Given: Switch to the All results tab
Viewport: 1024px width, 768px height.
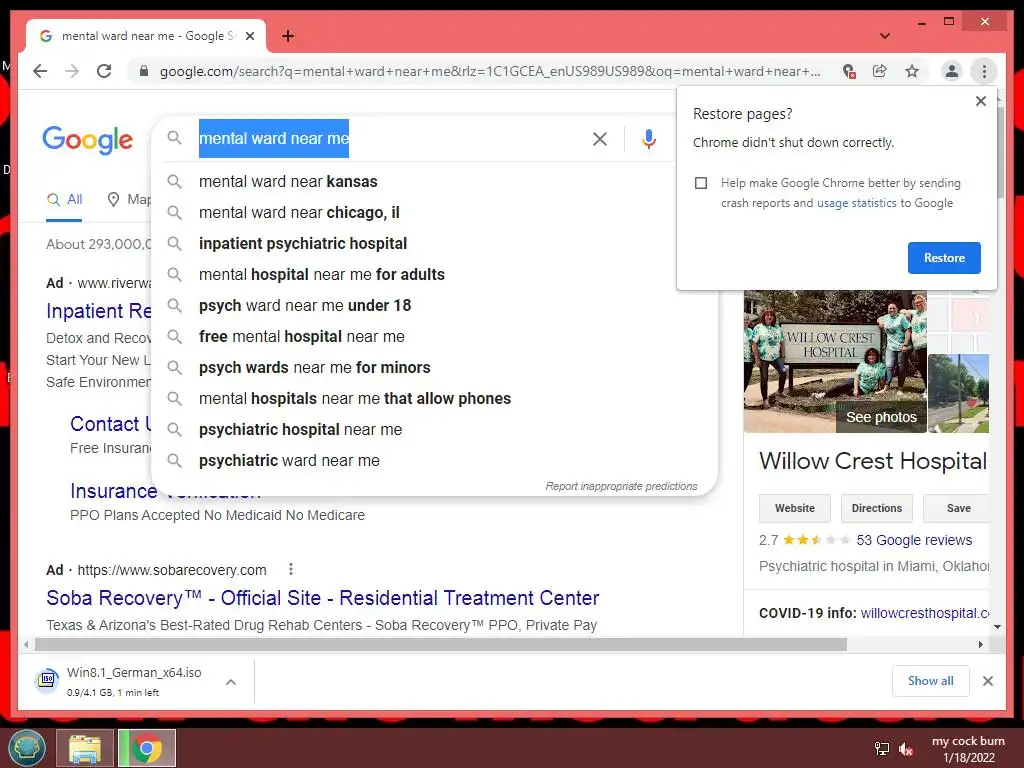Looking at the screenshot, I should (64, 200).
